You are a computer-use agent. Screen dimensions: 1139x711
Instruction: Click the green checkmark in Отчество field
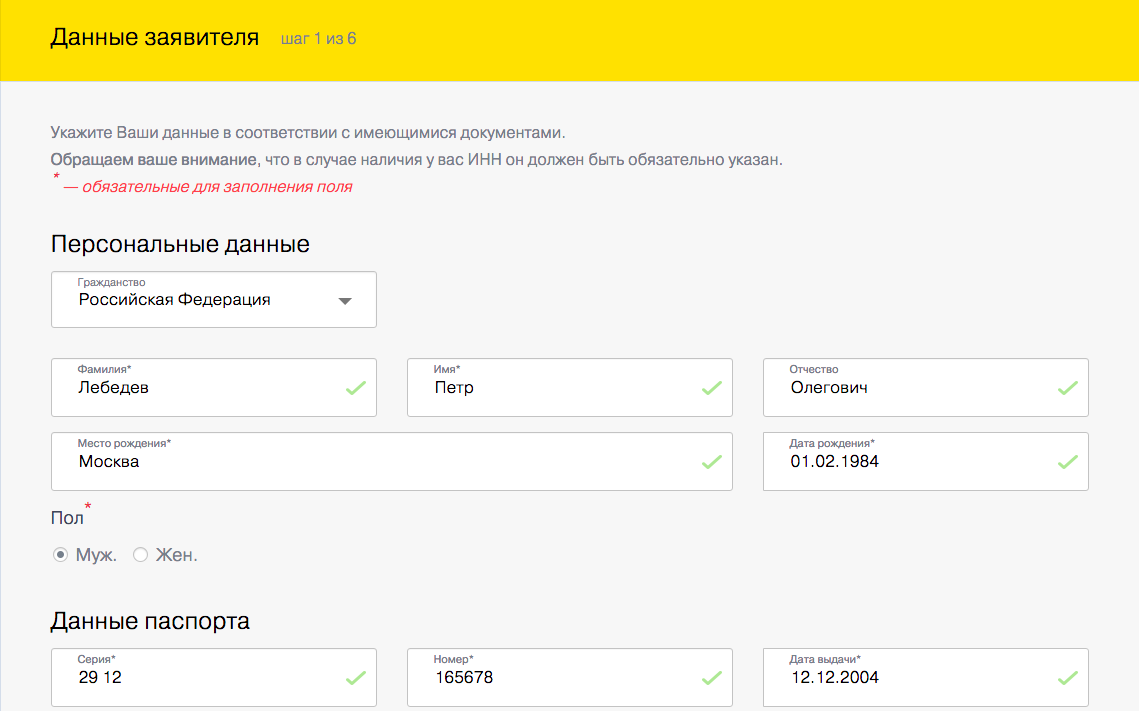1067,388
